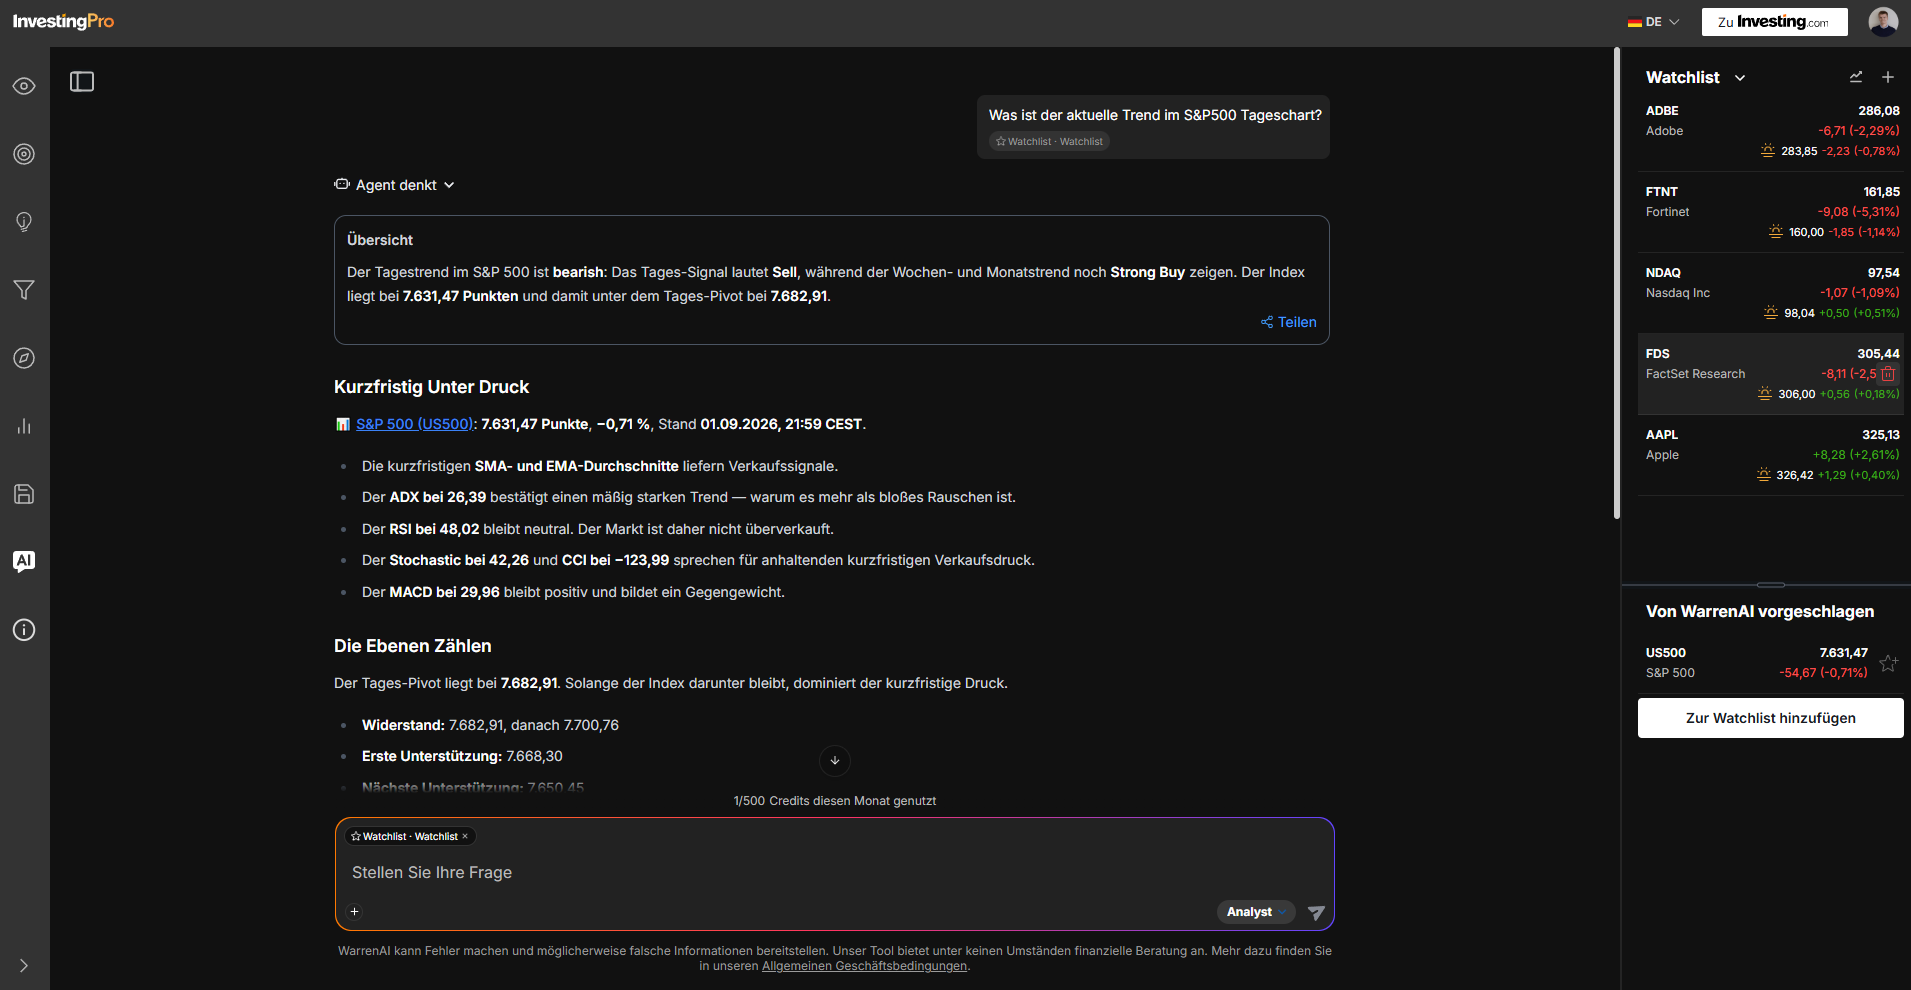Open the user profile avatar
Screen dimensions: 1911x990
[x=1883, y=22]
